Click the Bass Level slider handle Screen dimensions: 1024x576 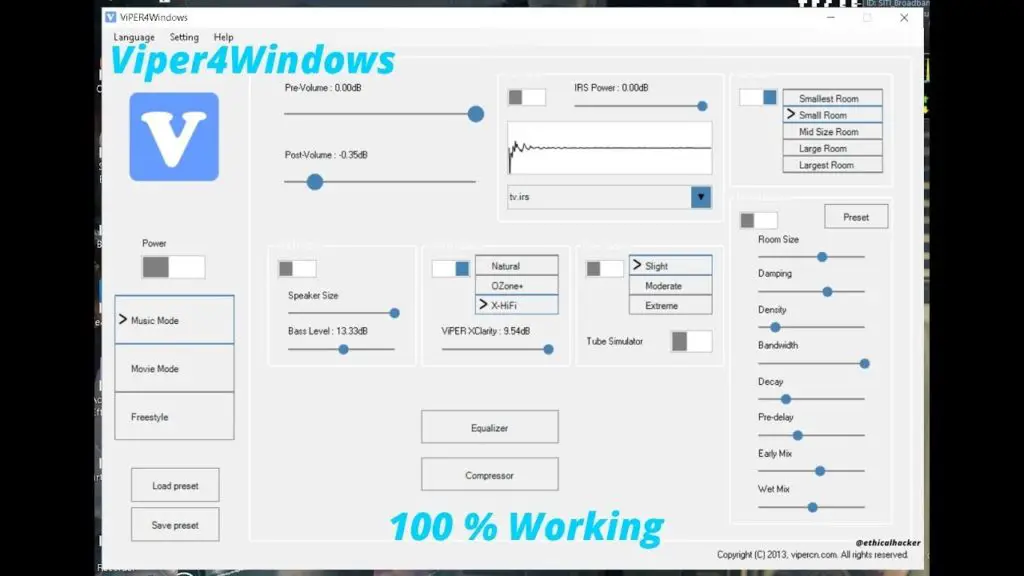tap(344, 349)
